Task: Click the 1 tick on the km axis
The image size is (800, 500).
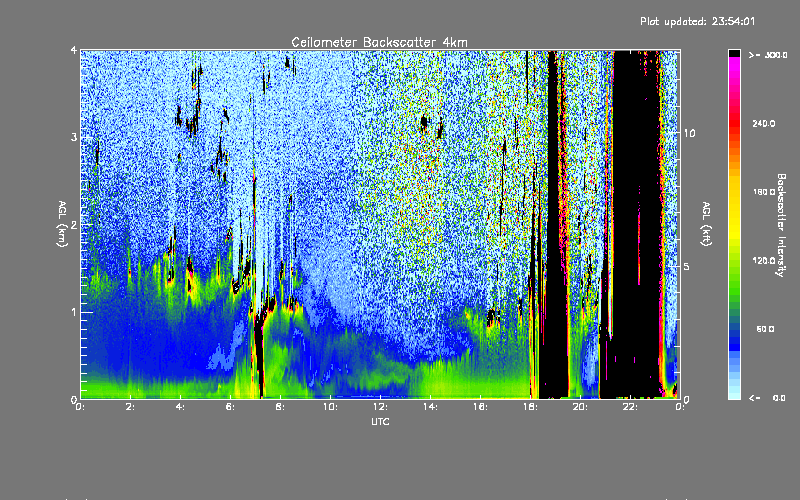Action: (74, 312)
